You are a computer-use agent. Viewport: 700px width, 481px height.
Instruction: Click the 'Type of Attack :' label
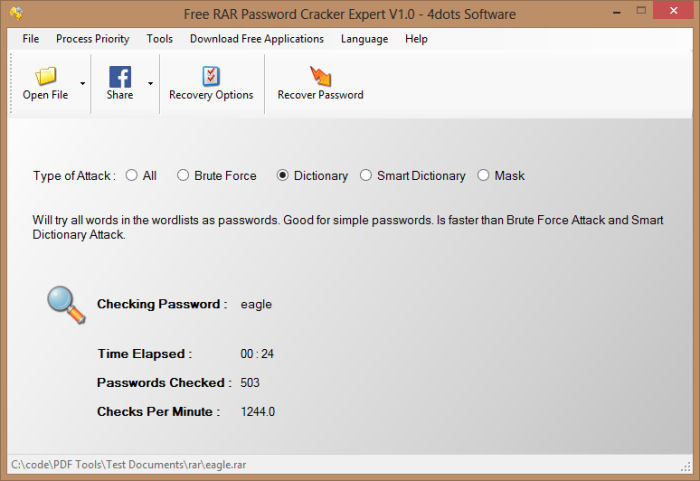click(74, 176)
